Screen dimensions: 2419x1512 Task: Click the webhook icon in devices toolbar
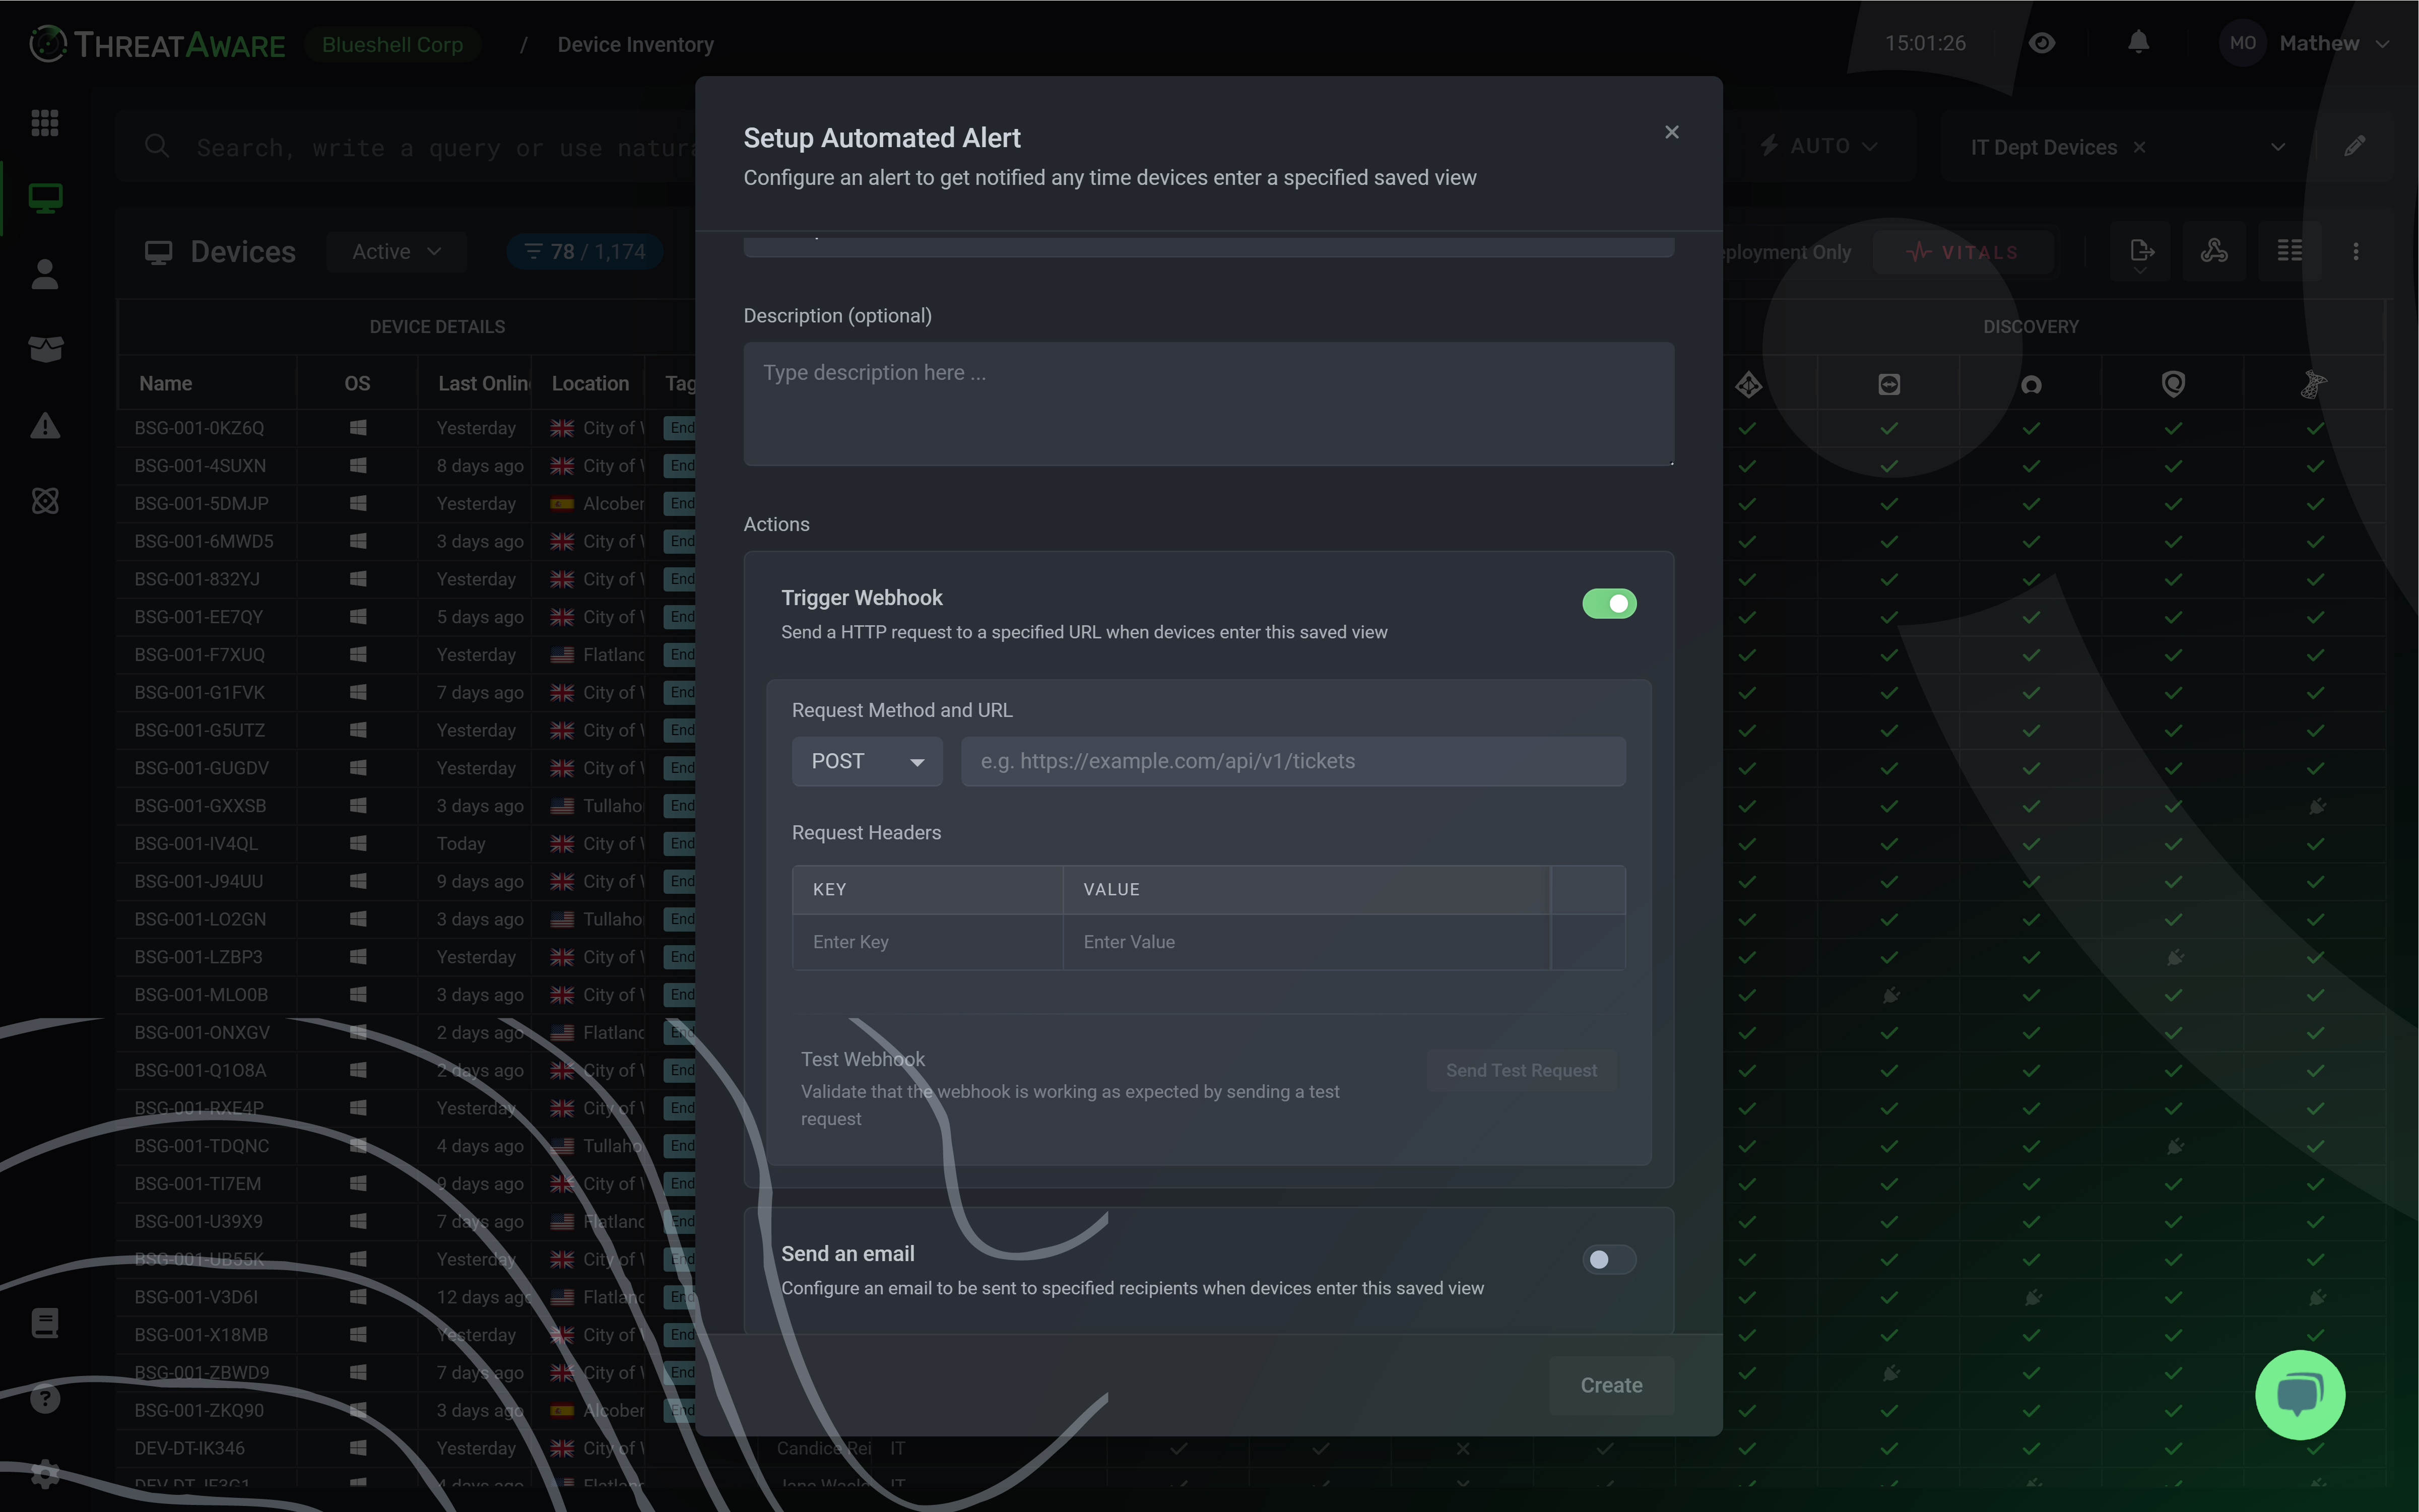coord(2214,251)
